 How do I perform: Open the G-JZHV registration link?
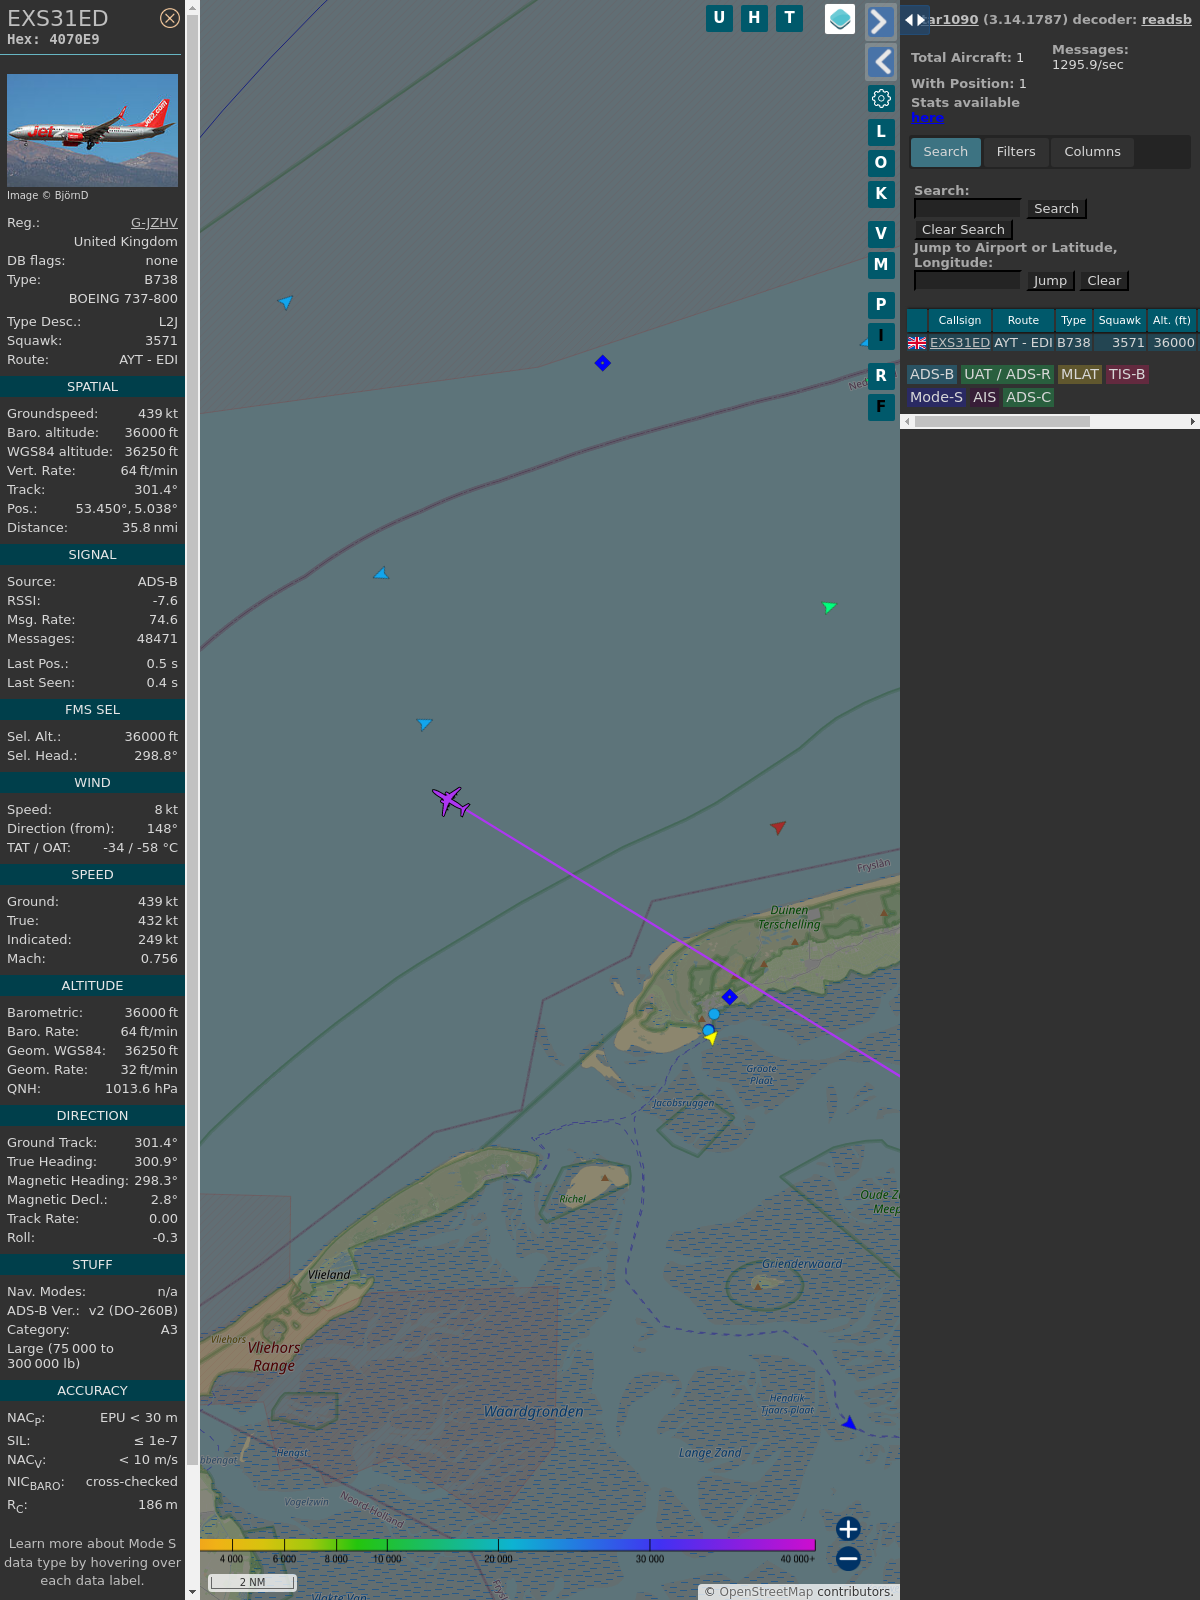point(154,223)
